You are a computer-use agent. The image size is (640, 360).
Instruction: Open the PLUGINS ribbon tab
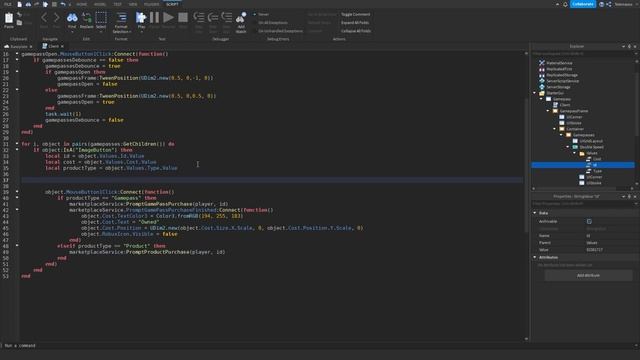click(x=152, y=4)
